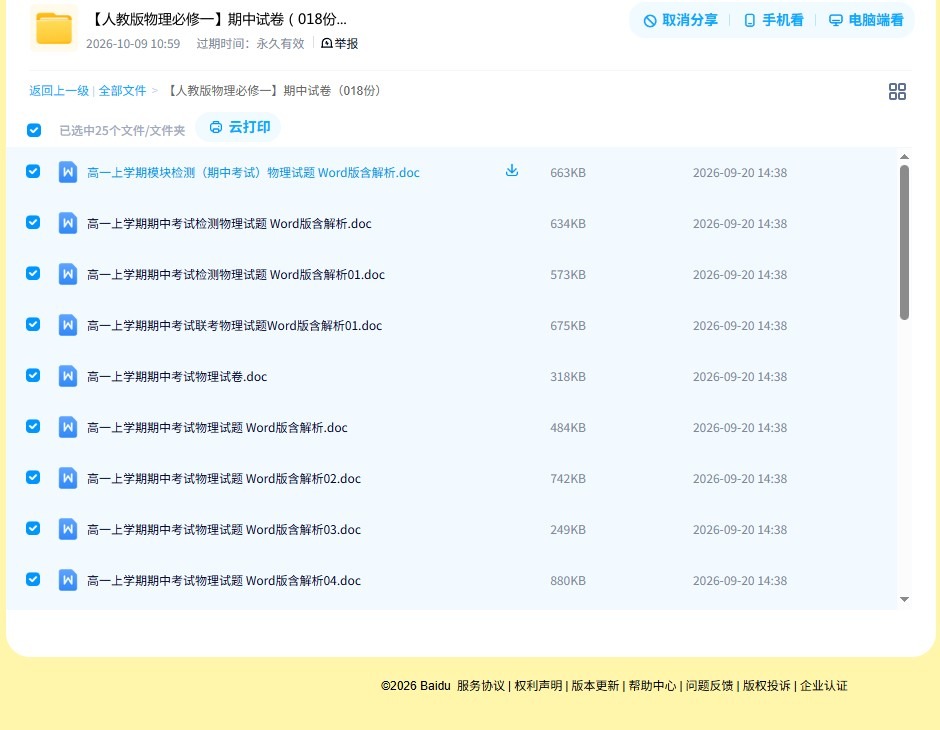Uncheck checkbox for 物理试卷.doc

point(33,375)
